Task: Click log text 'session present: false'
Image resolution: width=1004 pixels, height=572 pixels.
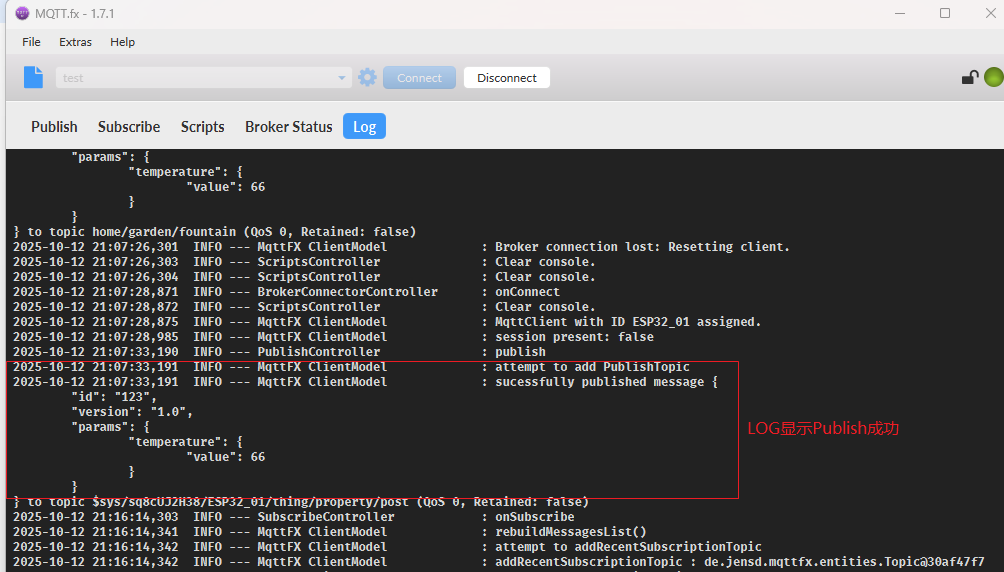Action: coord(574,336)
